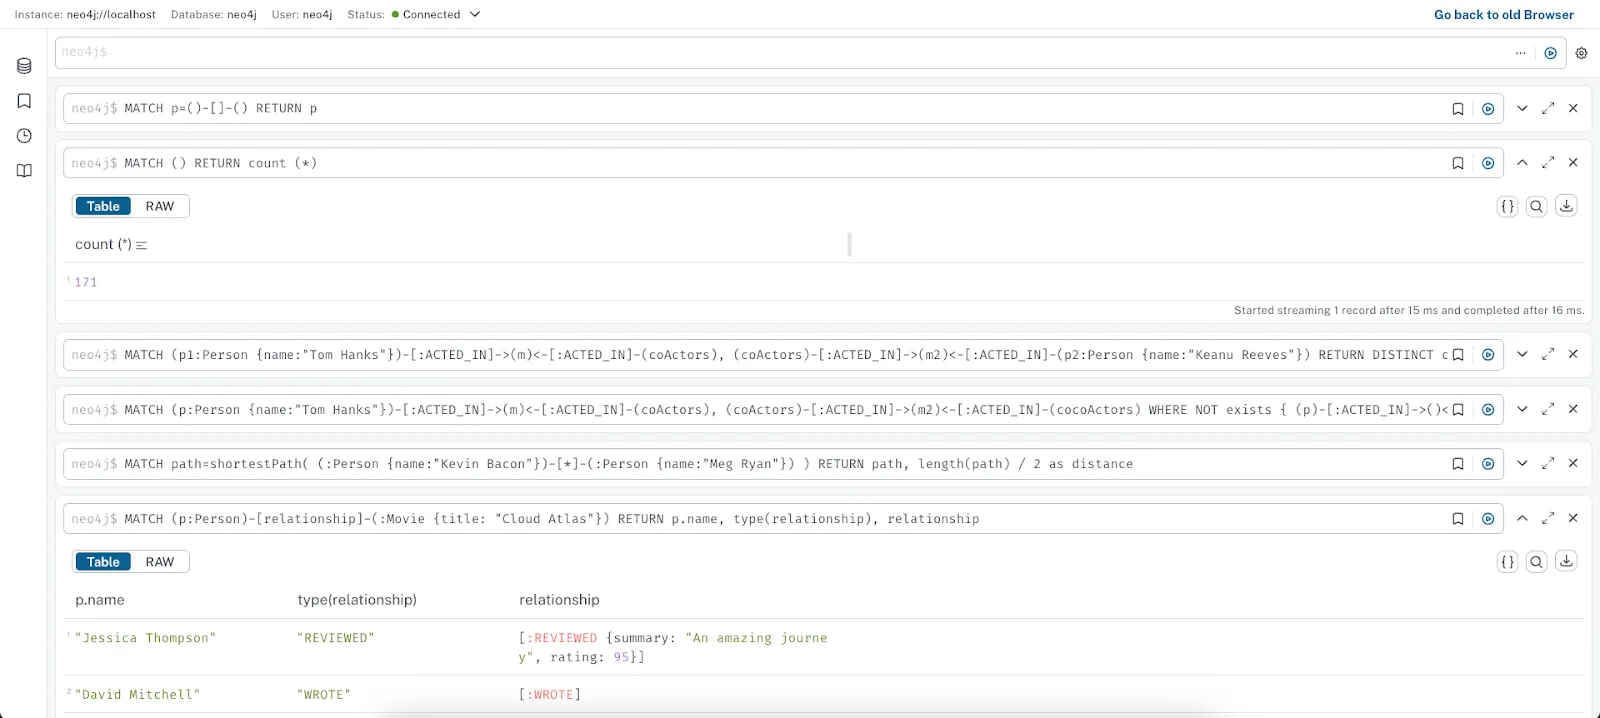The width and height of the screenshot is (1600, 718).
Task: Select the 171 count value
Action: click(86, 283)
